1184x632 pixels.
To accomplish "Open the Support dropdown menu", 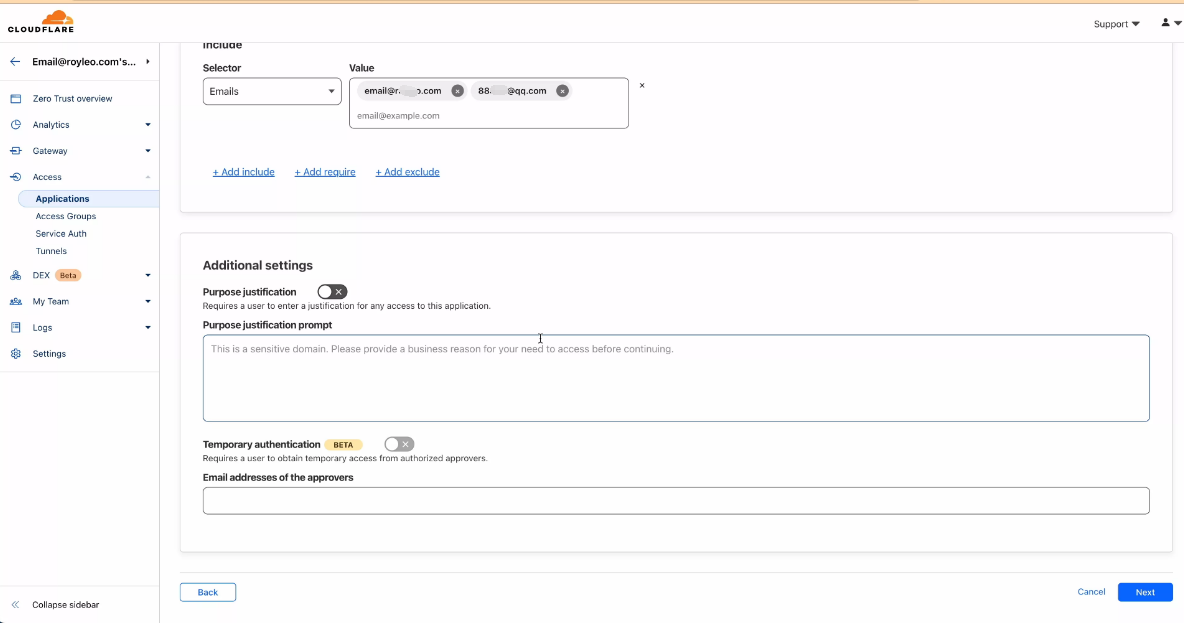I will pos(1116,24).
